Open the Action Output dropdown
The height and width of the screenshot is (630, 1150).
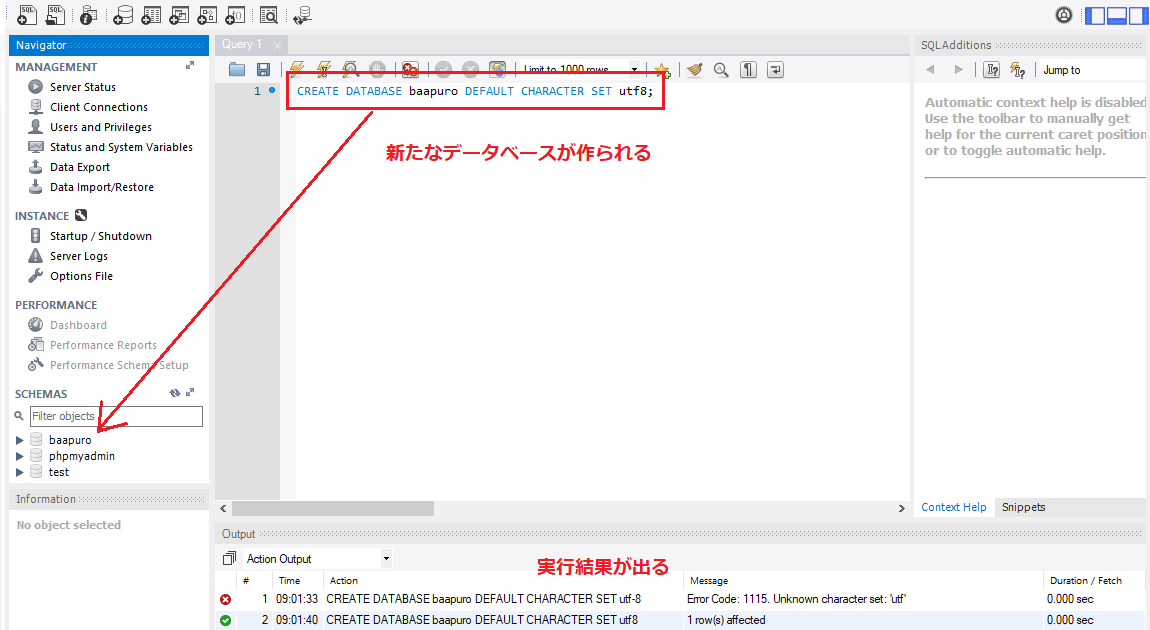(x=318, y=559)
